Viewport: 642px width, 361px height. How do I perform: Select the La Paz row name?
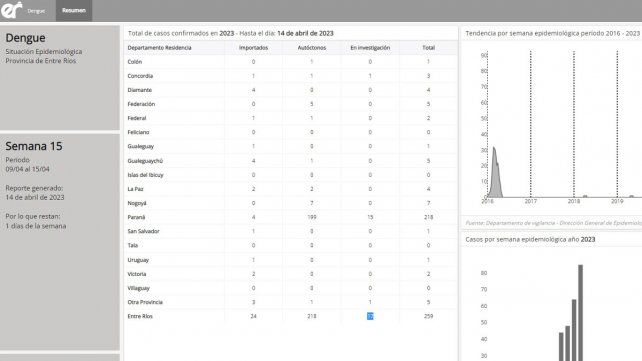coord(135,189)
